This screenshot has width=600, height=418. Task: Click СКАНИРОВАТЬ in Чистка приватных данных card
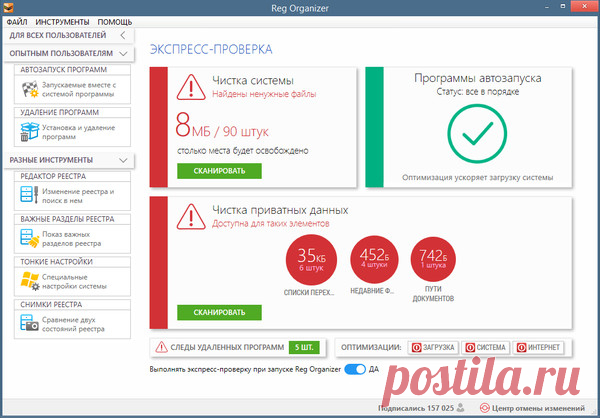coord(219,313)
